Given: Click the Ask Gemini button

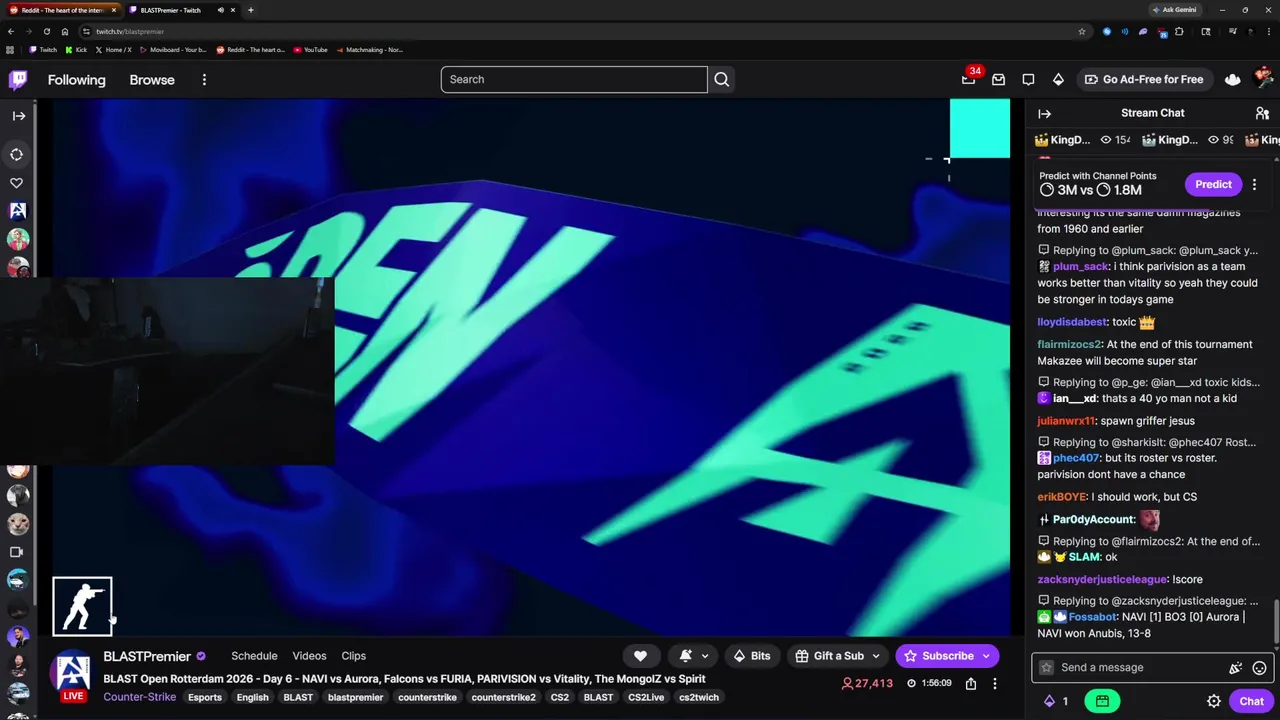Looking at the screenshot, I should pyautogui.click(x=1174, y=10).
